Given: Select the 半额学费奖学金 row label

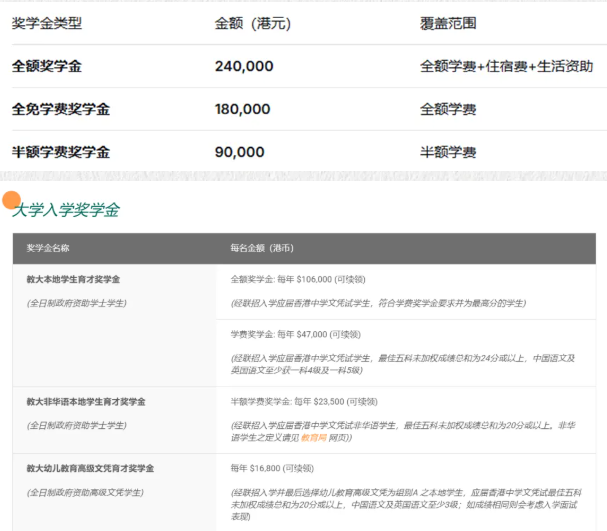Looking at the screenshot, I should point(61,152).
